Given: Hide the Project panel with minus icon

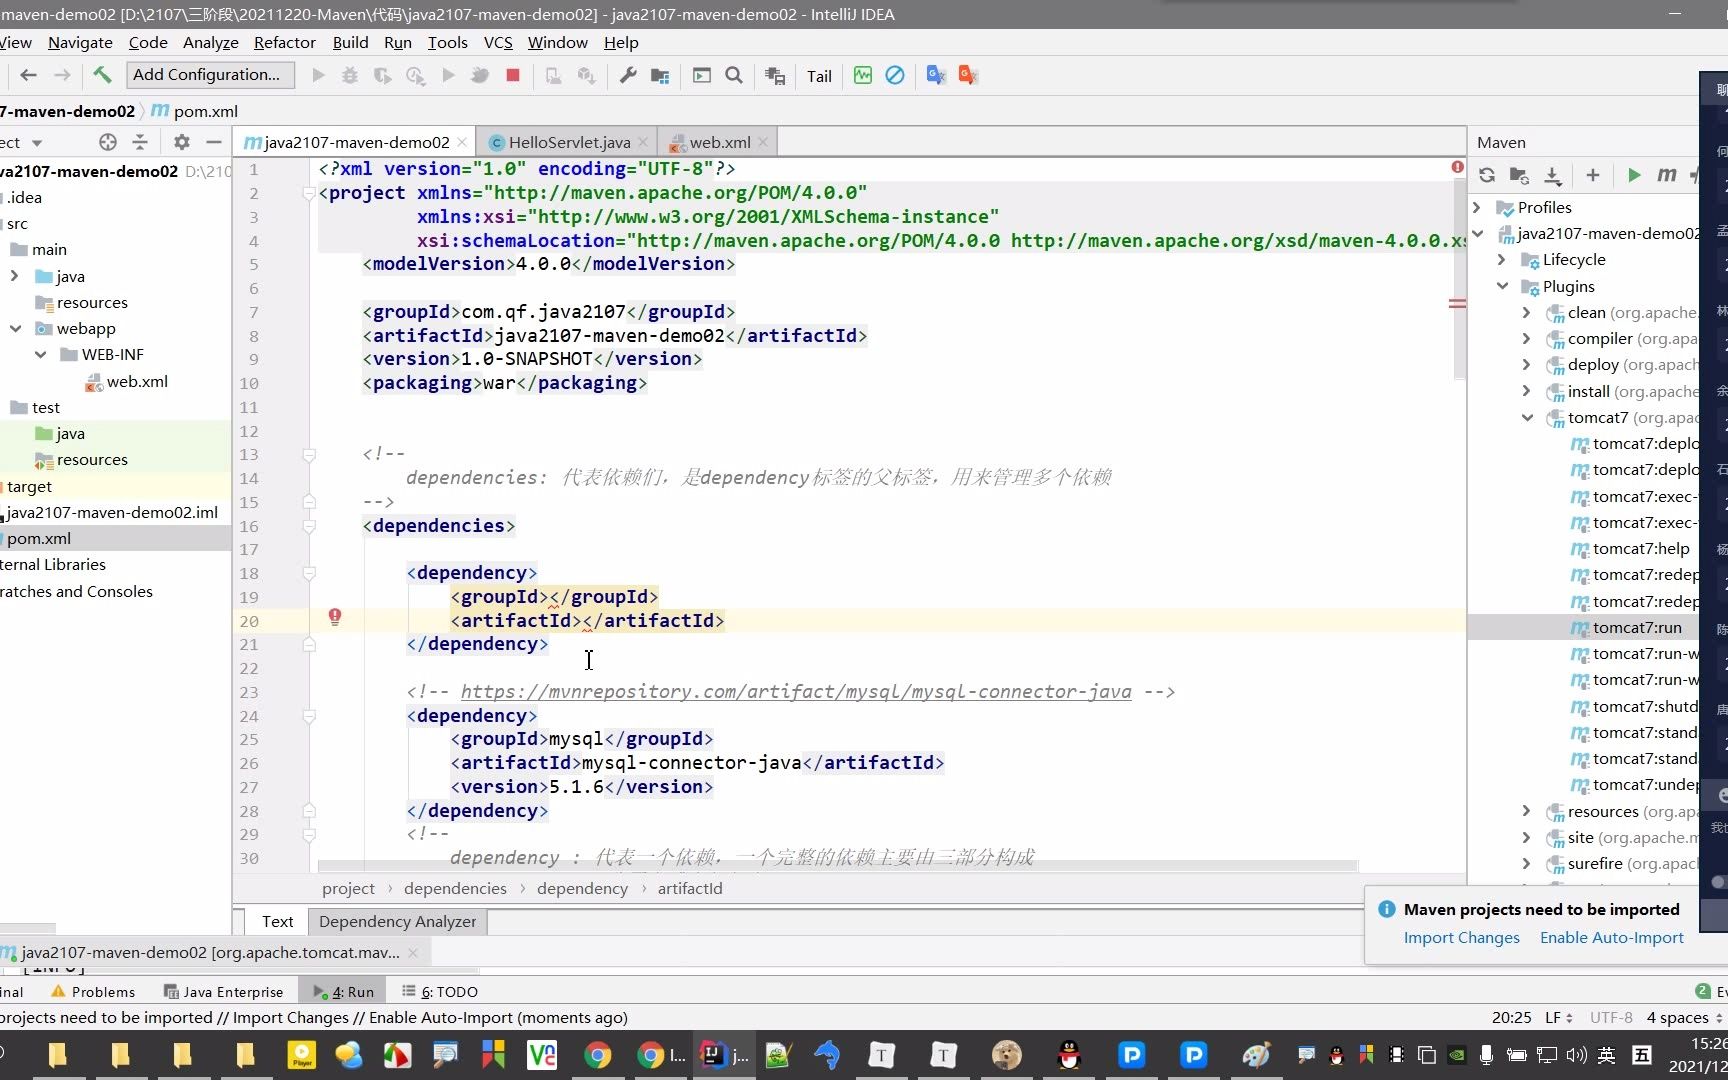Looking at the screenshot, I should pyautogui.click(x=213, y=142).
